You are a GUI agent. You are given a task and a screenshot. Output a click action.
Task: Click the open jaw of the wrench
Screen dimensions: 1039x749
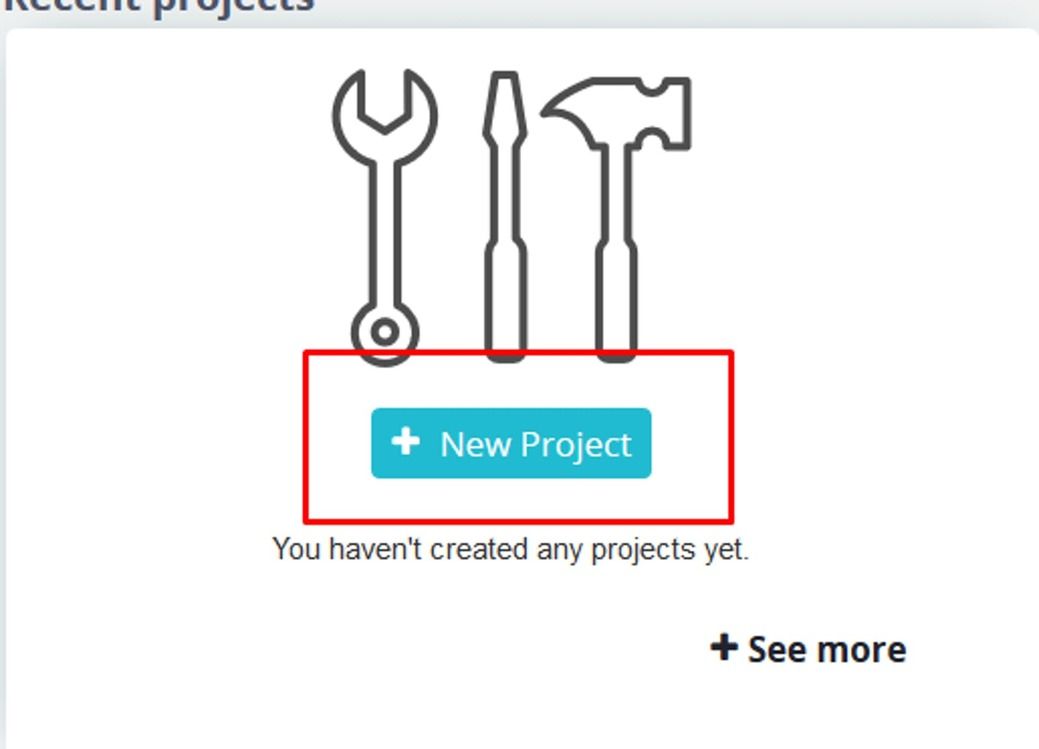click(384, 106)
